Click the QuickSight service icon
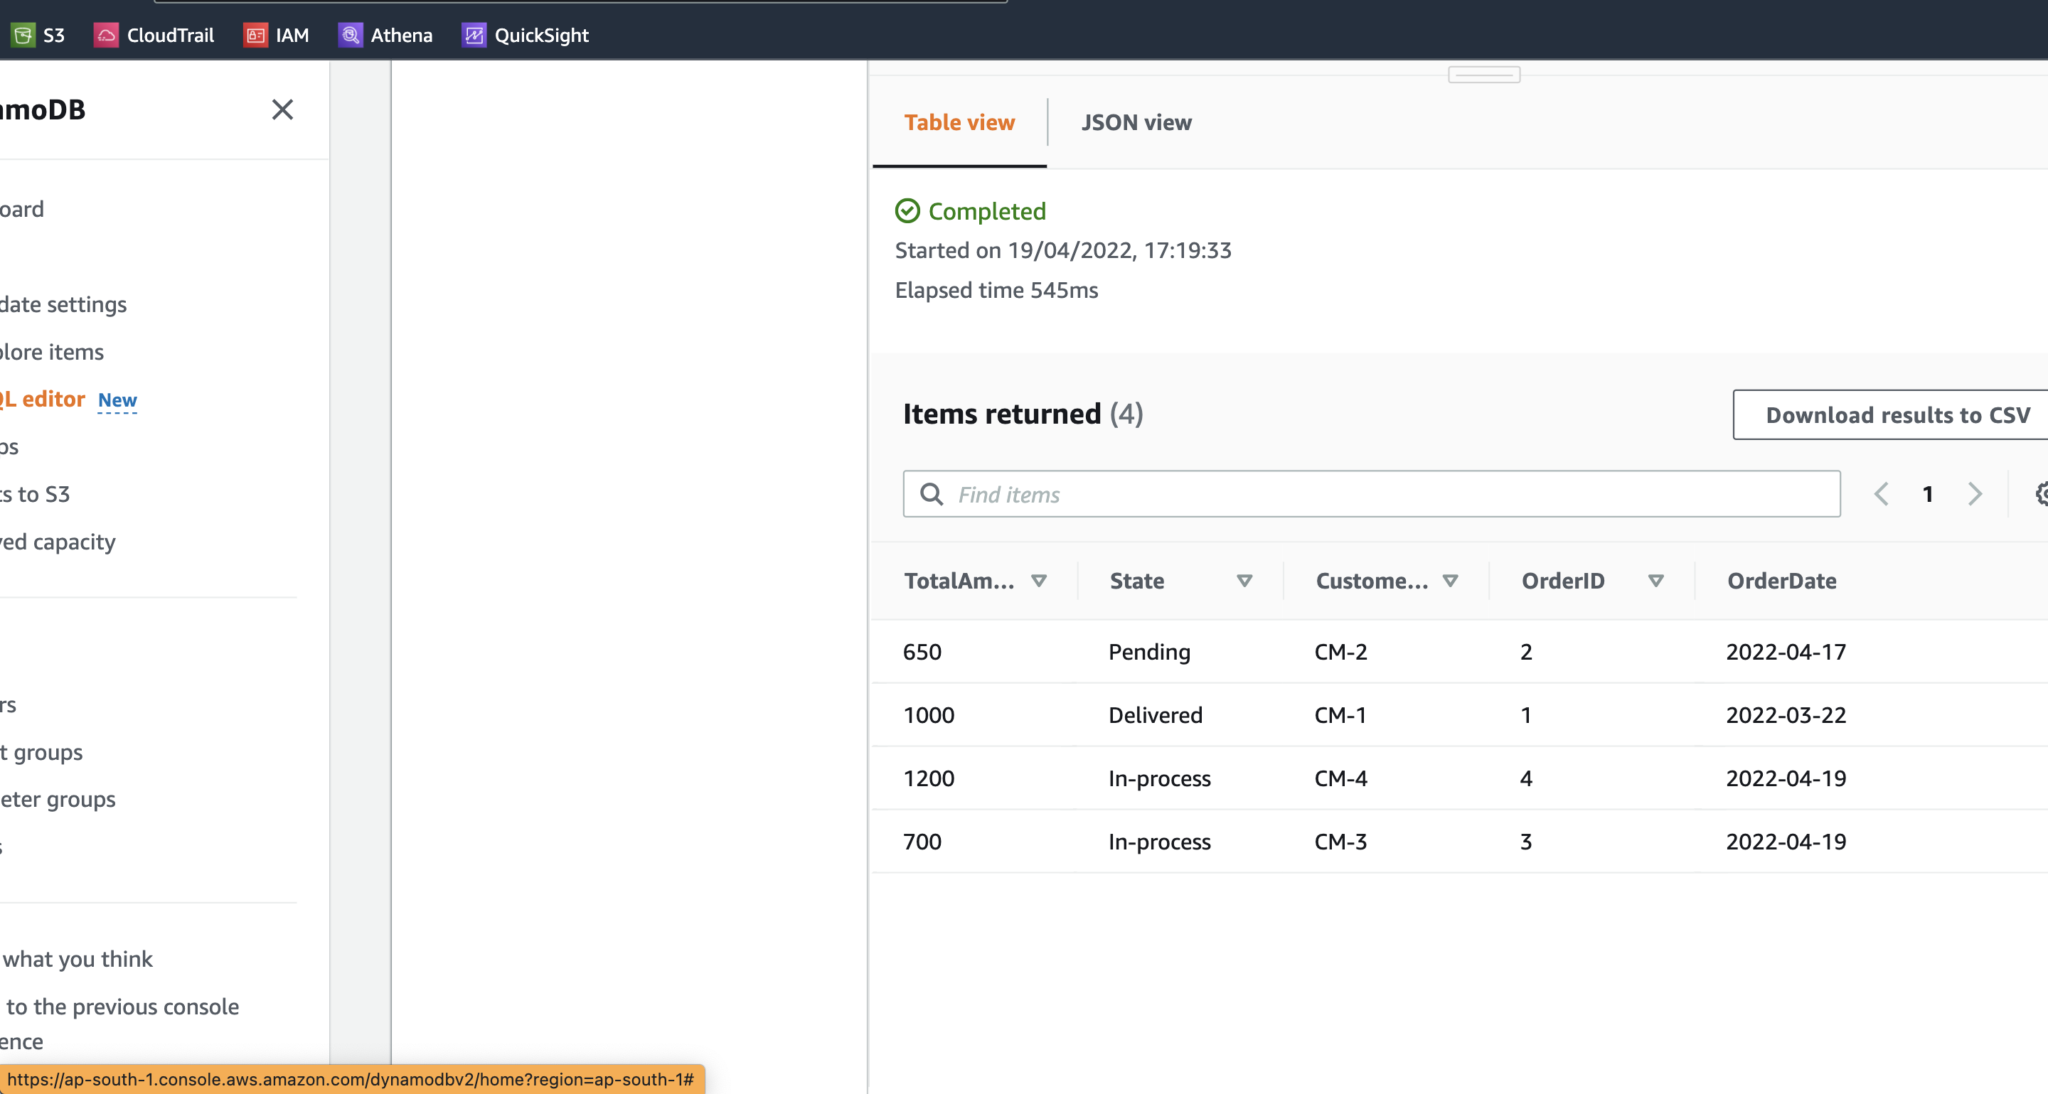This screenshot has width=2048, height=1094. pos(474,35)
